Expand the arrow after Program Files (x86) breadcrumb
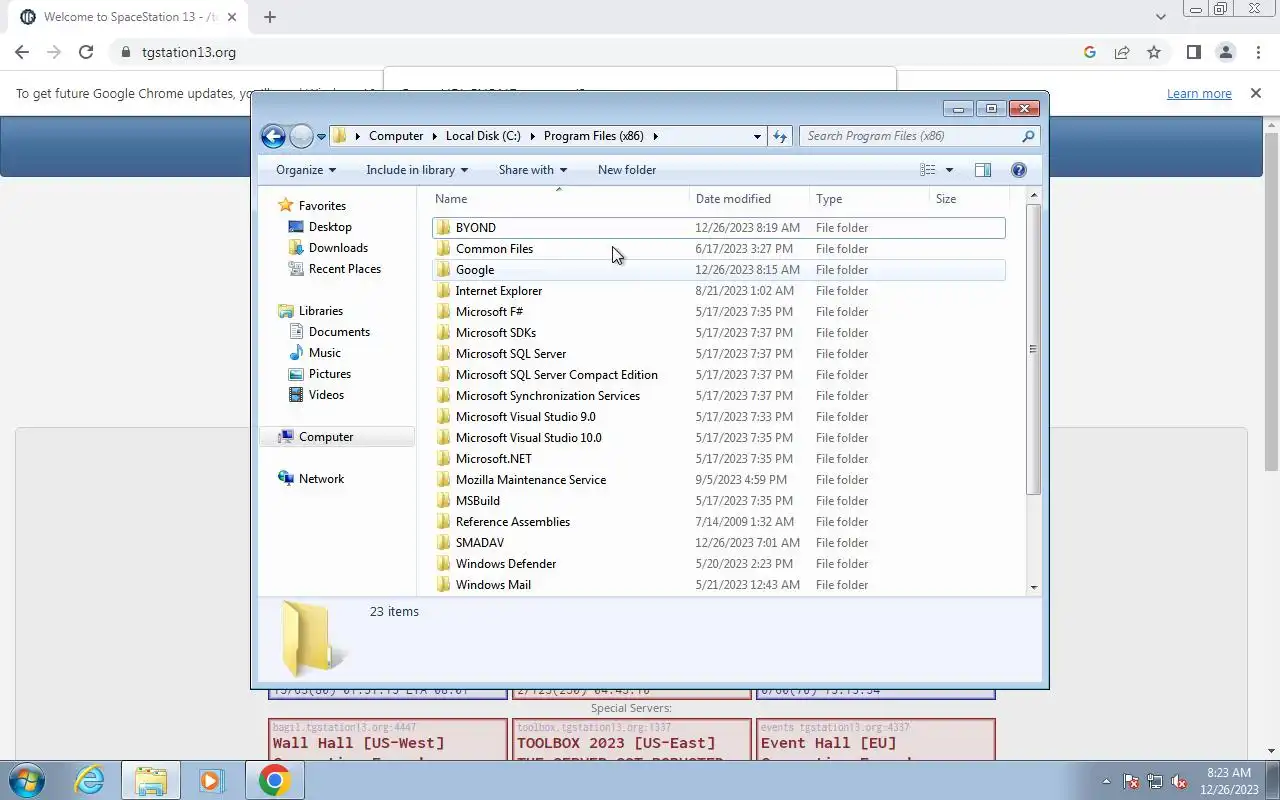The width and height of the screenshot is (1280, 800). coord(655,136)
